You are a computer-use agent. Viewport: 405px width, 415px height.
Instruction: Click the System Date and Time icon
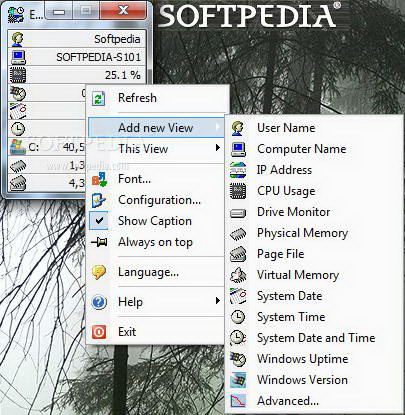238,338
